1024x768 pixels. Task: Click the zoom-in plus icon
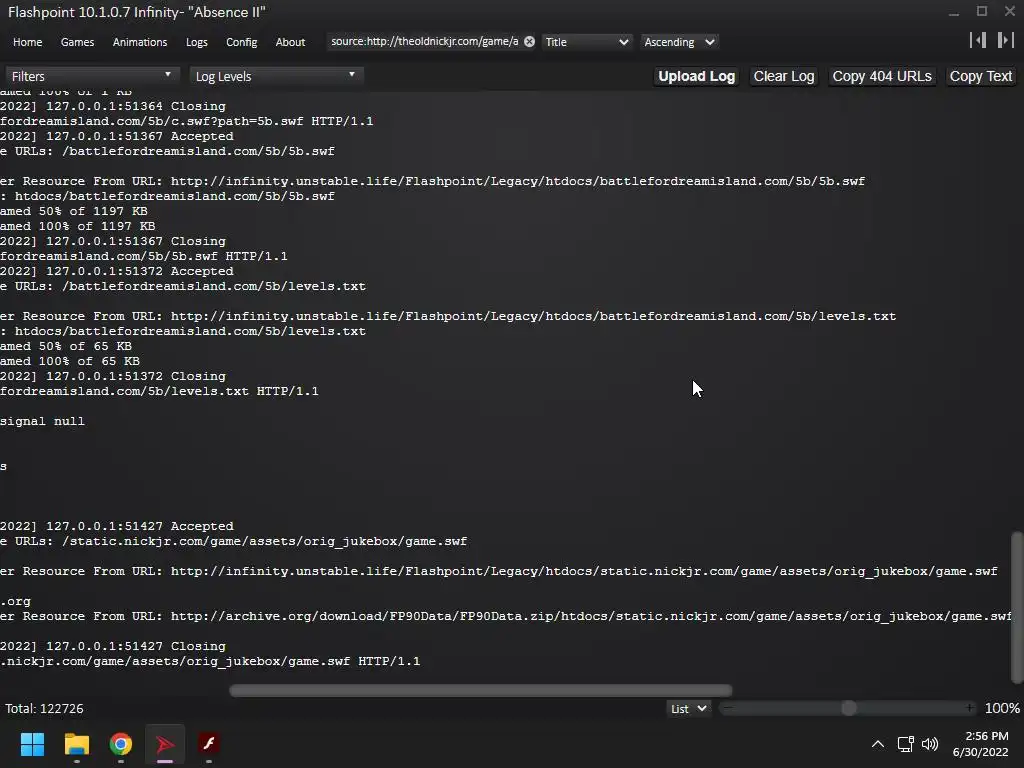tap(970, 709)
